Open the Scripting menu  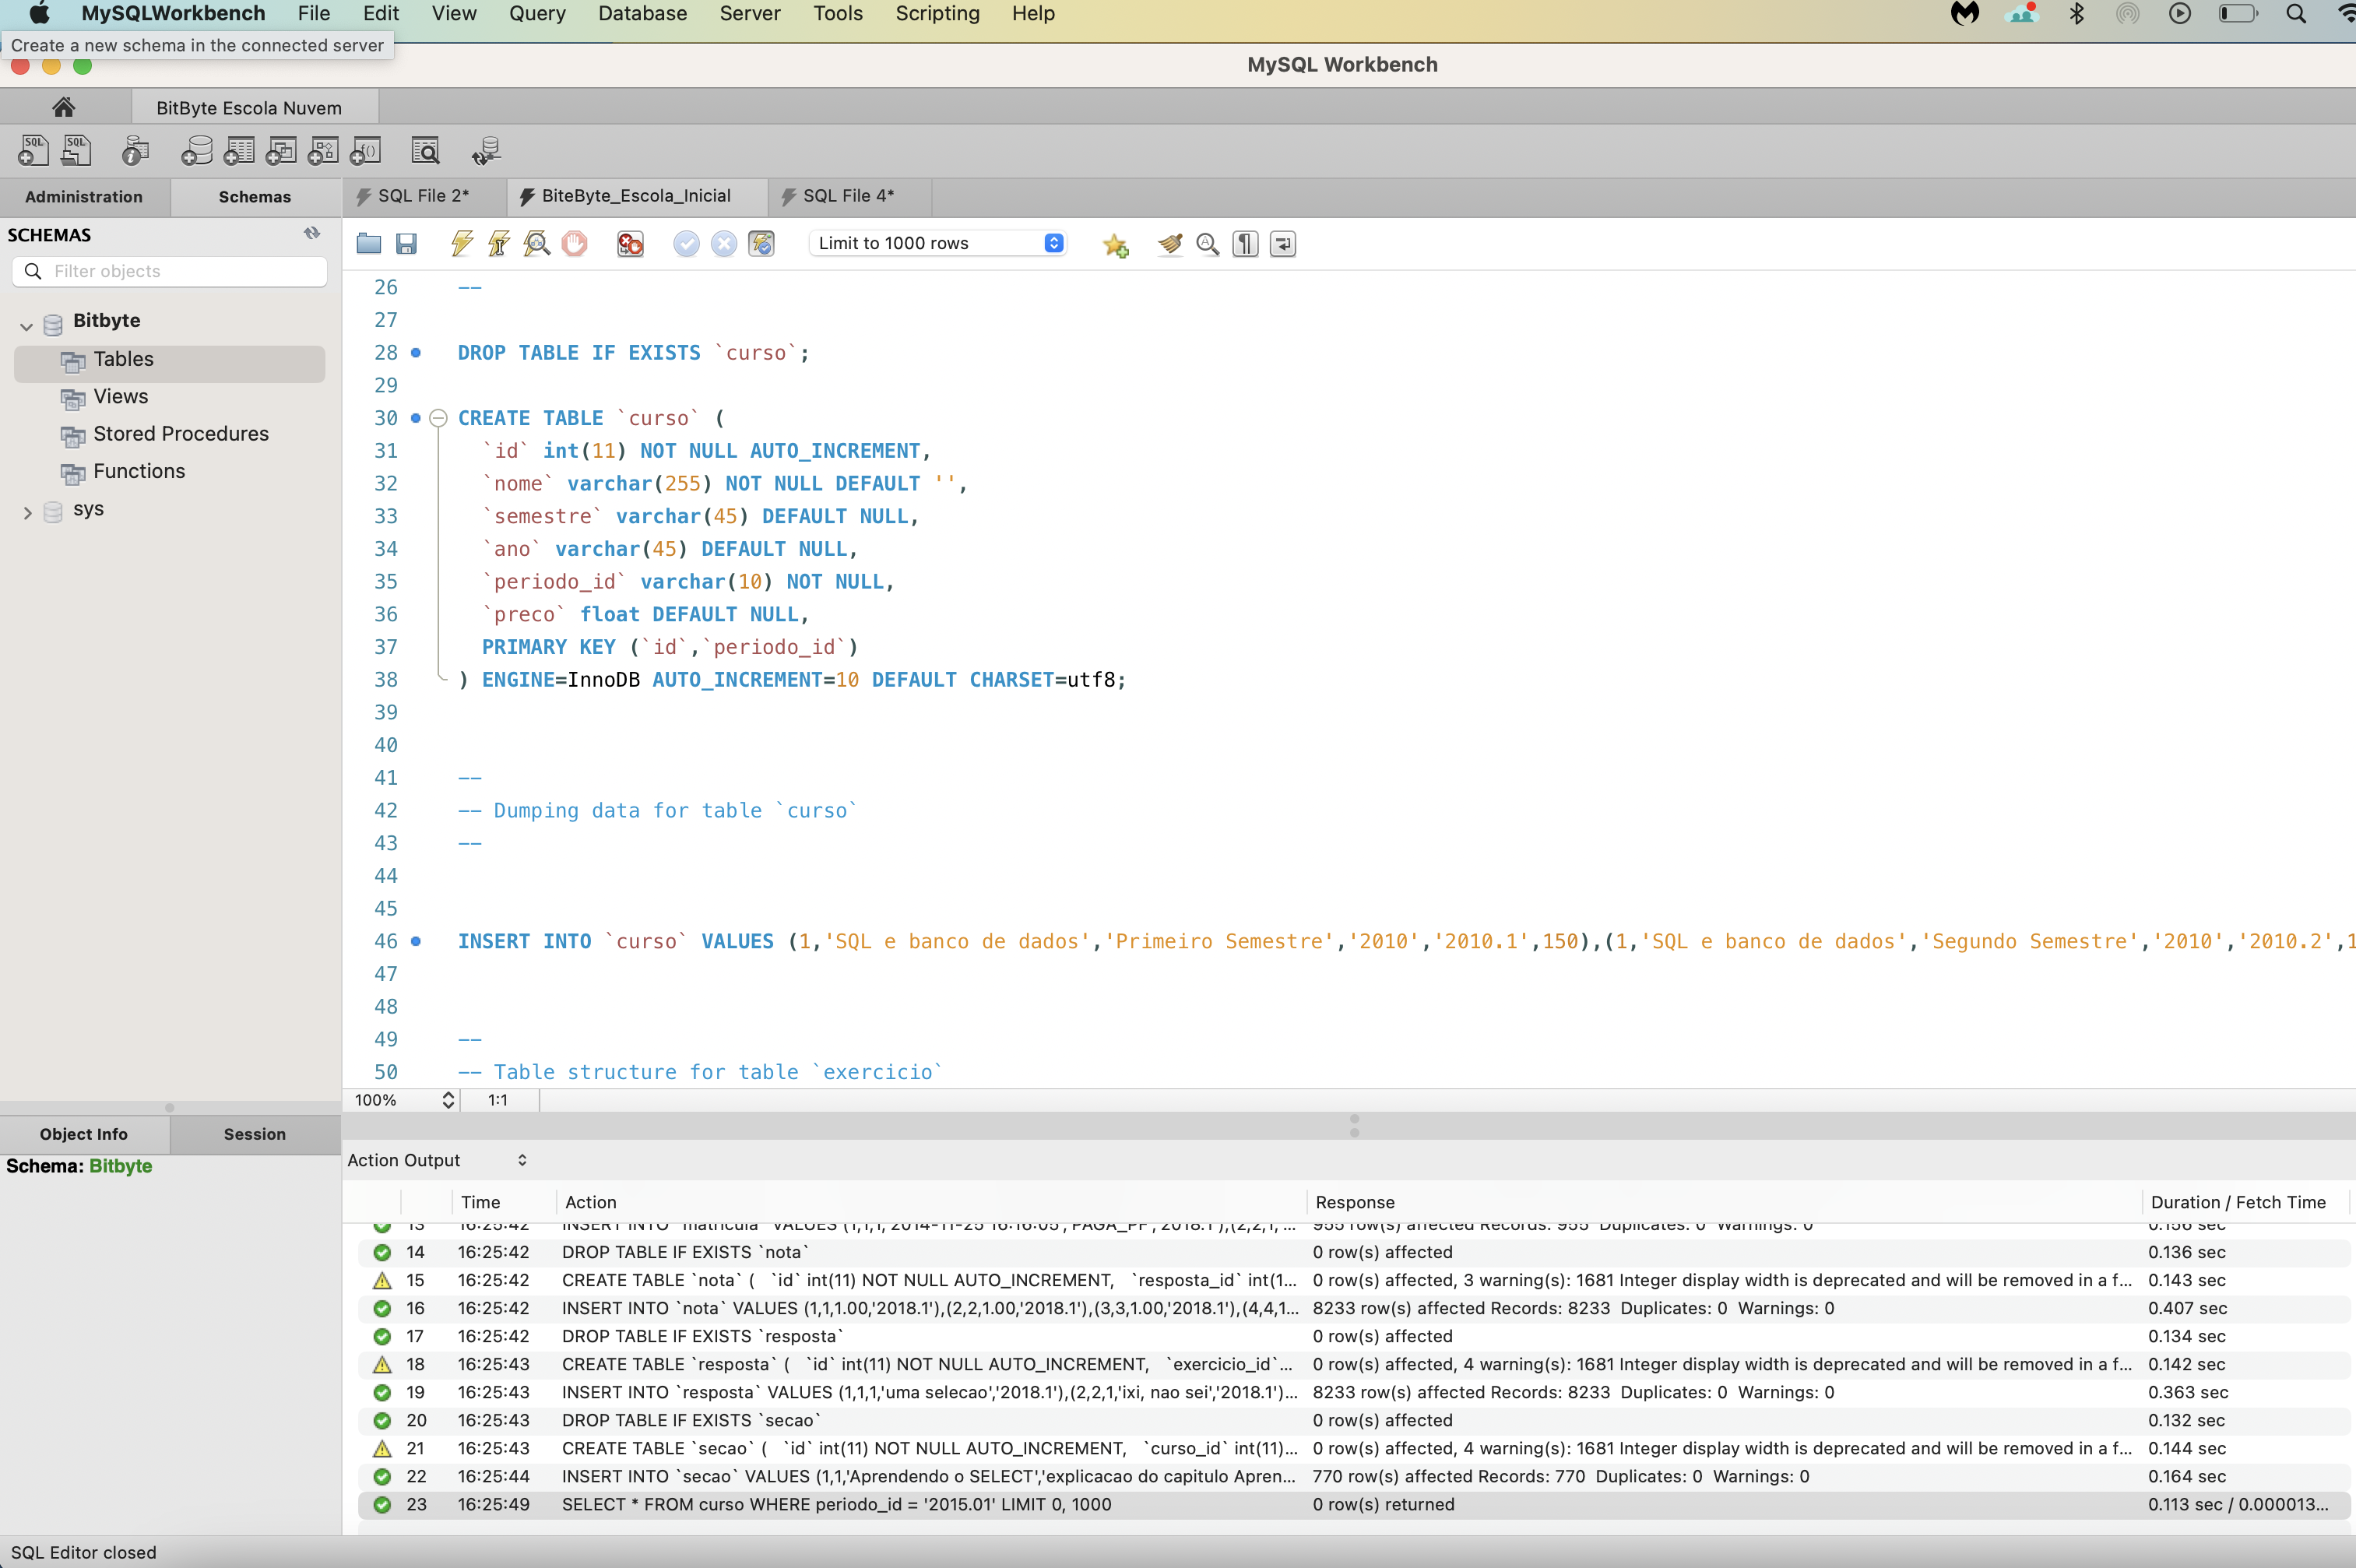pyautogui.click(x=937, y=14)
